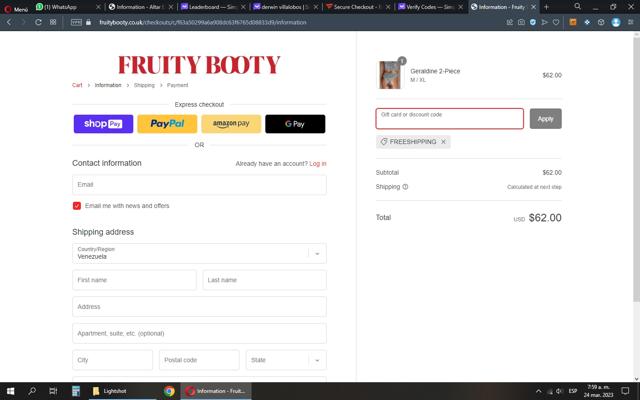The image size is (640, 400).
Task: Open the Opera Menu button
Action: pyautogui.click(x=16, y=8)
